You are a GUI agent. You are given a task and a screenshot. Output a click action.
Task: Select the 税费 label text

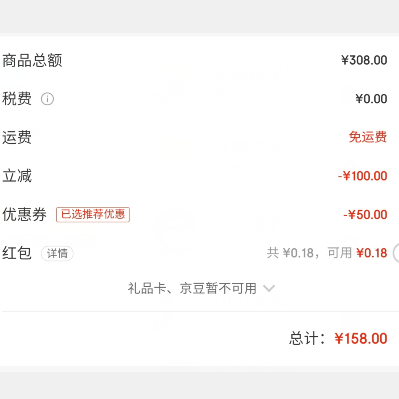[x=17, y=99]
